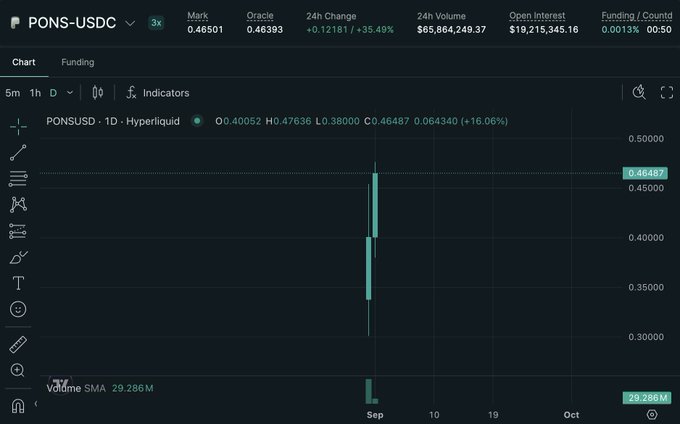The image size is (680, 424).
Task: Select the 1h timeframe
Action: [35, 93]
